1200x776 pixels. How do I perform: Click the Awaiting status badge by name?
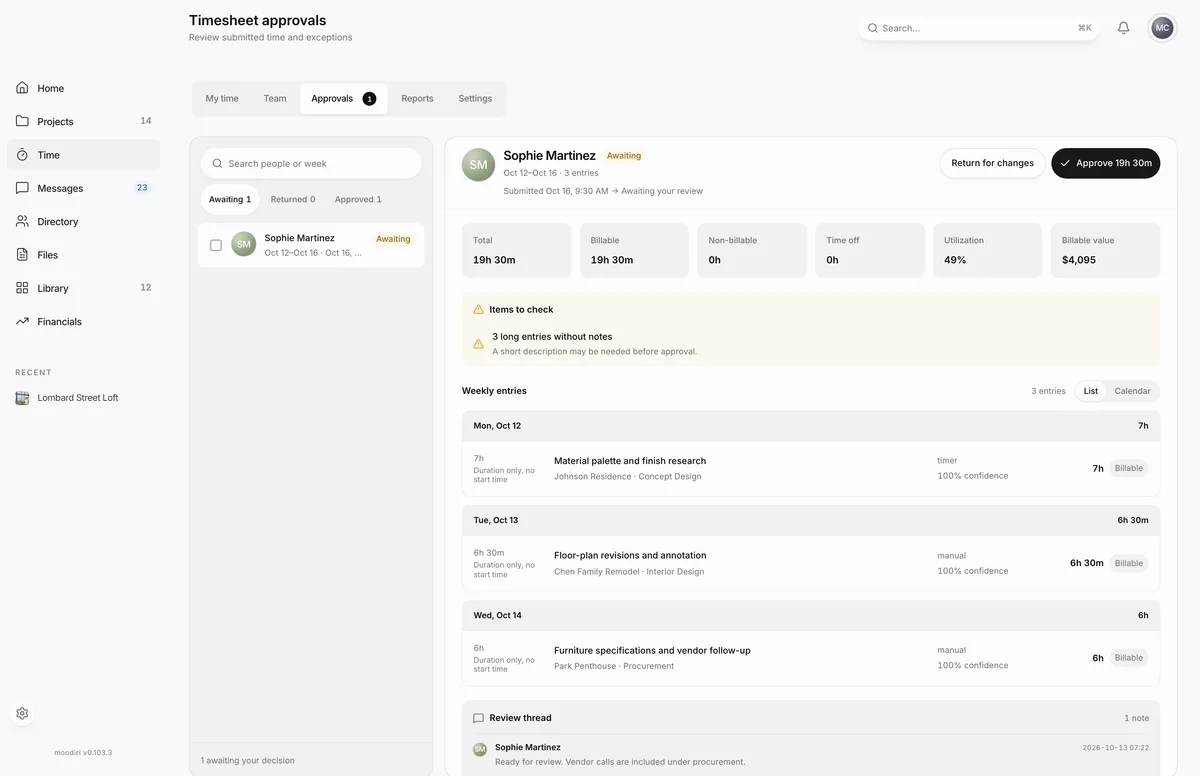(x=624, y=156)
